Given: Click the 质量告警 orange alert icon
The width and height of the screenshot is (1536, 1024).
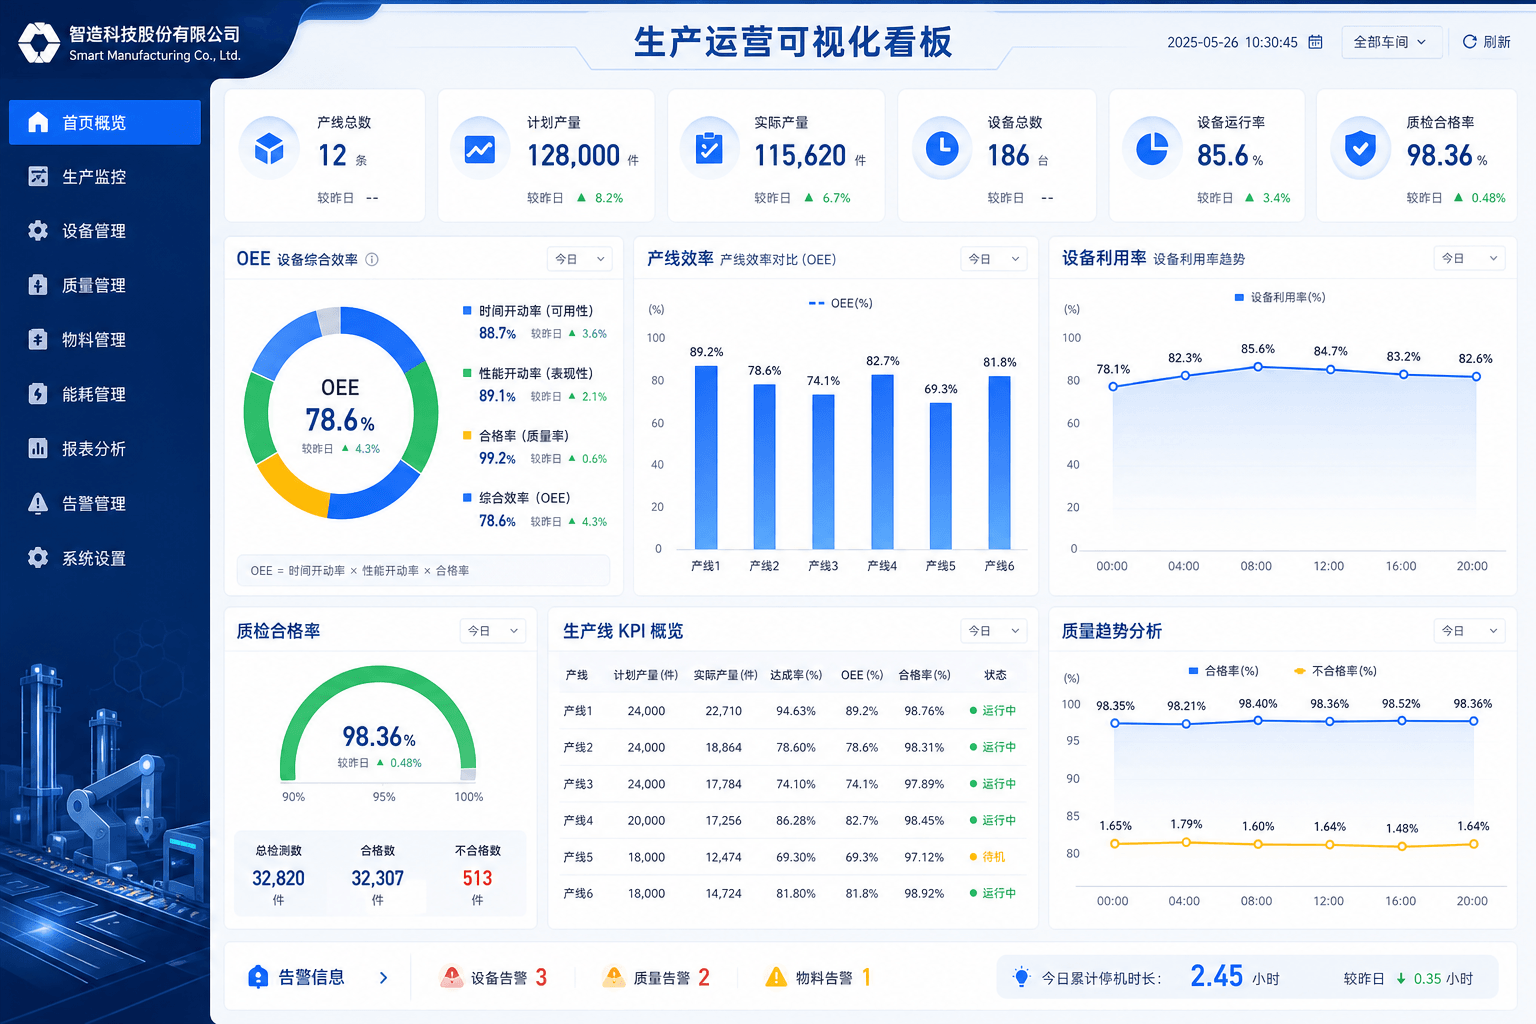Looking at the screenshot, I should pos(614,977).
